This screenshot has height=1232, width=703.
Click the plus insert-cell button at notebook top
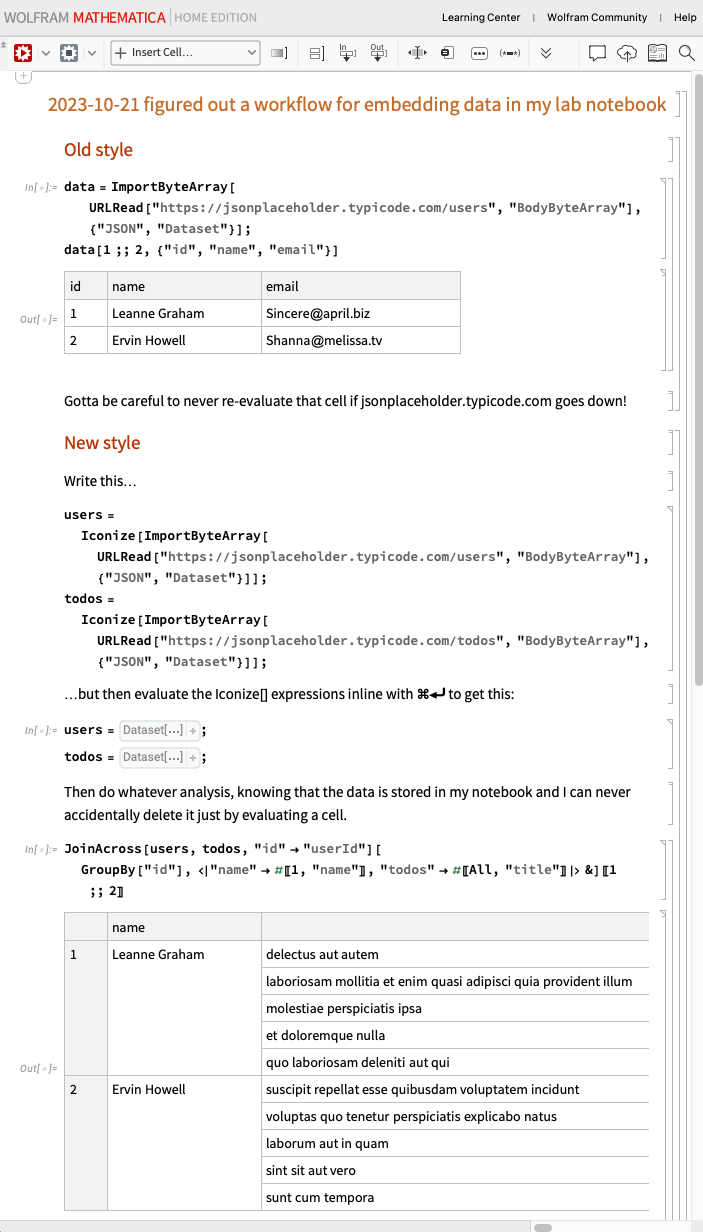[24, 76]
